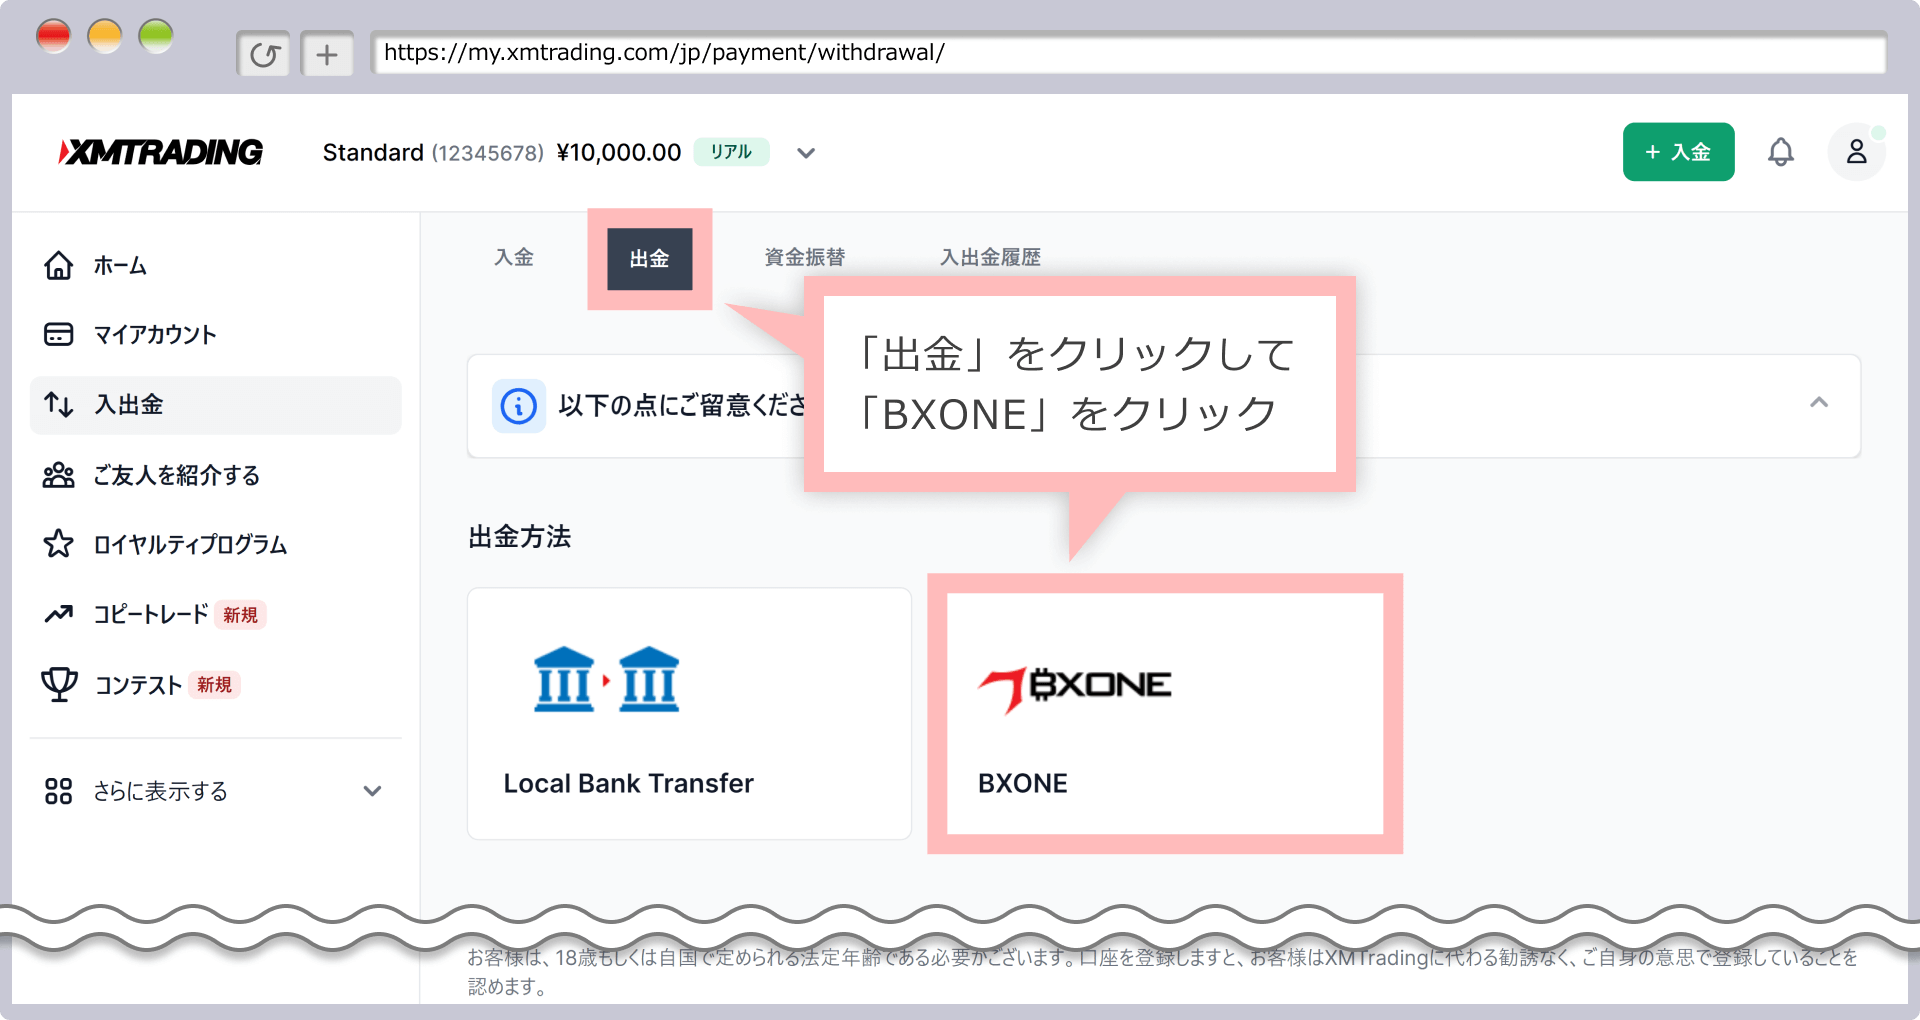Switch to the 資金振替 tab
The width and height of the screenshot is (1920, 1020).
804,258
